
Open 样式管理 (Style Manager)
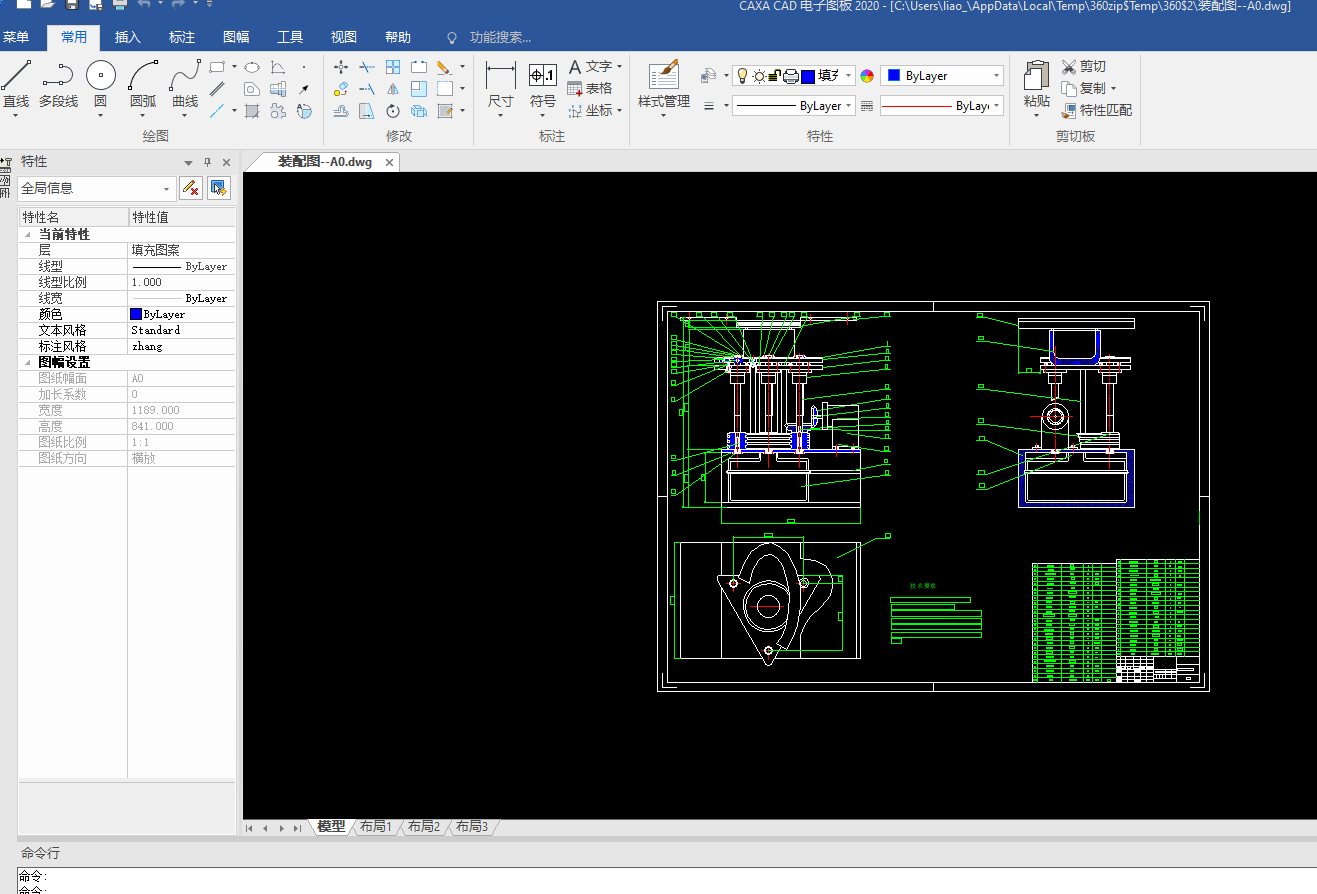click(664, 88)
